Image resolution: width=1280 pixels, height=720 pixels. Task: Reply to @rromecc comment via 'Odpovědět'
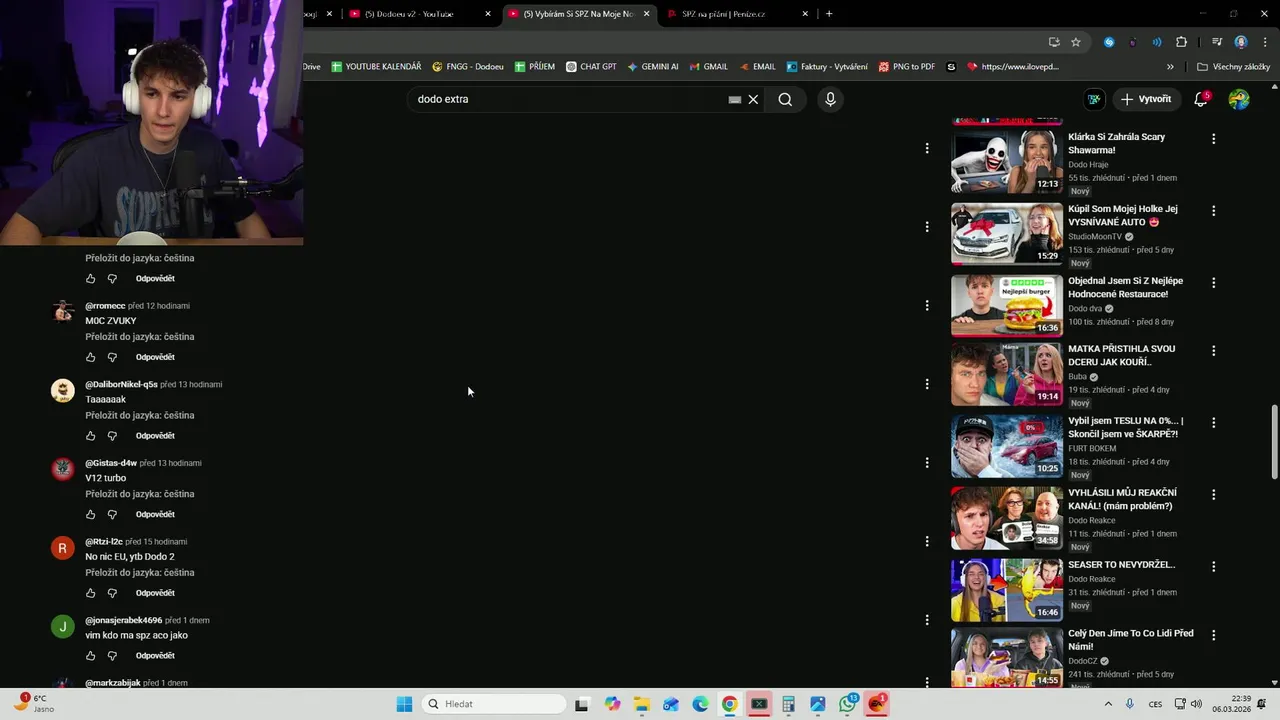[155, 357]
